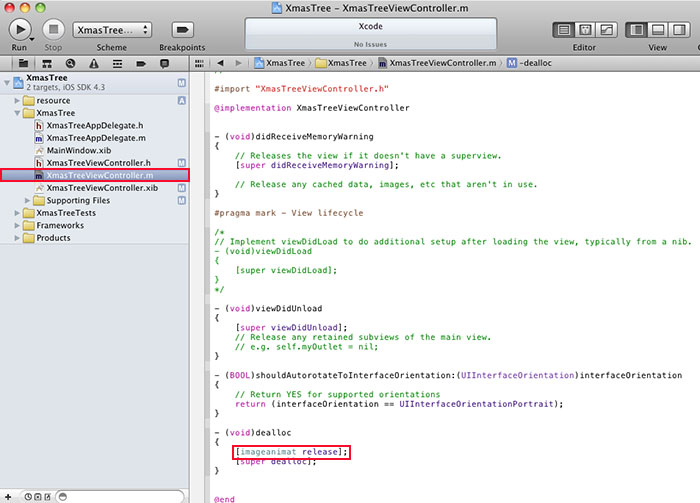Open the XmasTree scheme dropdown
Screen dimensions: 700x503
(x=112, y=30)
